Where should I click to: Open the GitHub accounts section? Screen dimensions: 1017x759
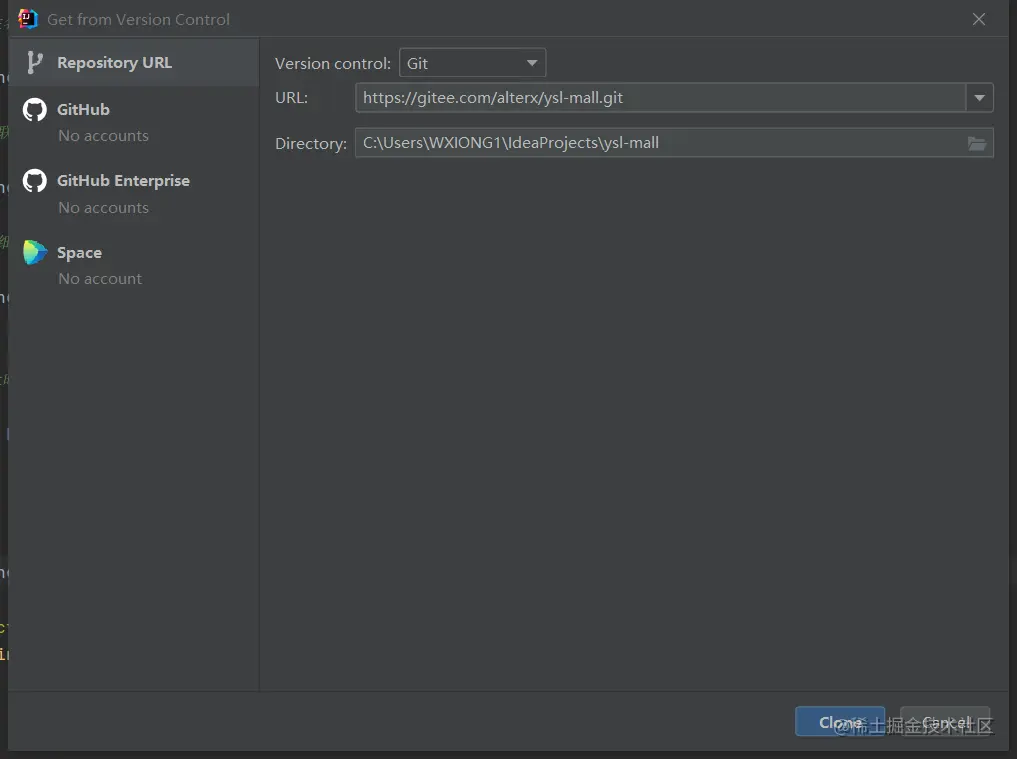point(134,122)
